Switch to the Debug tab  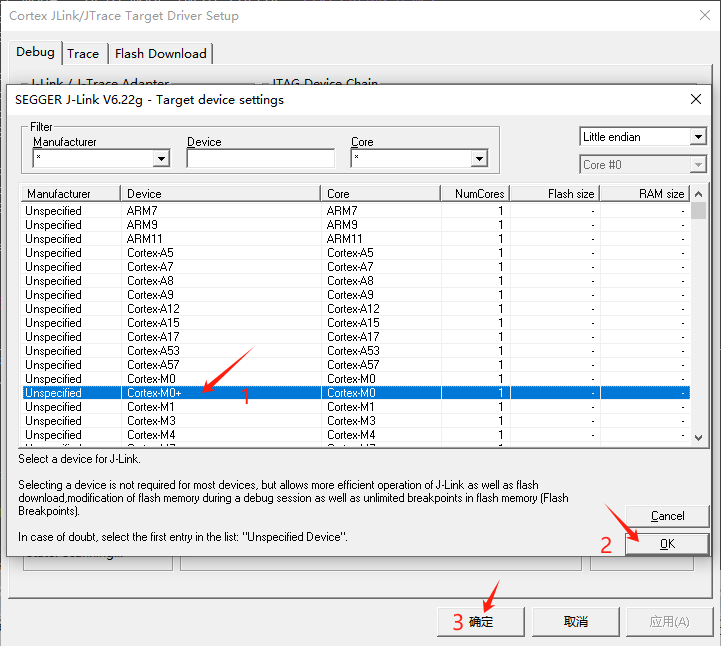35,52
